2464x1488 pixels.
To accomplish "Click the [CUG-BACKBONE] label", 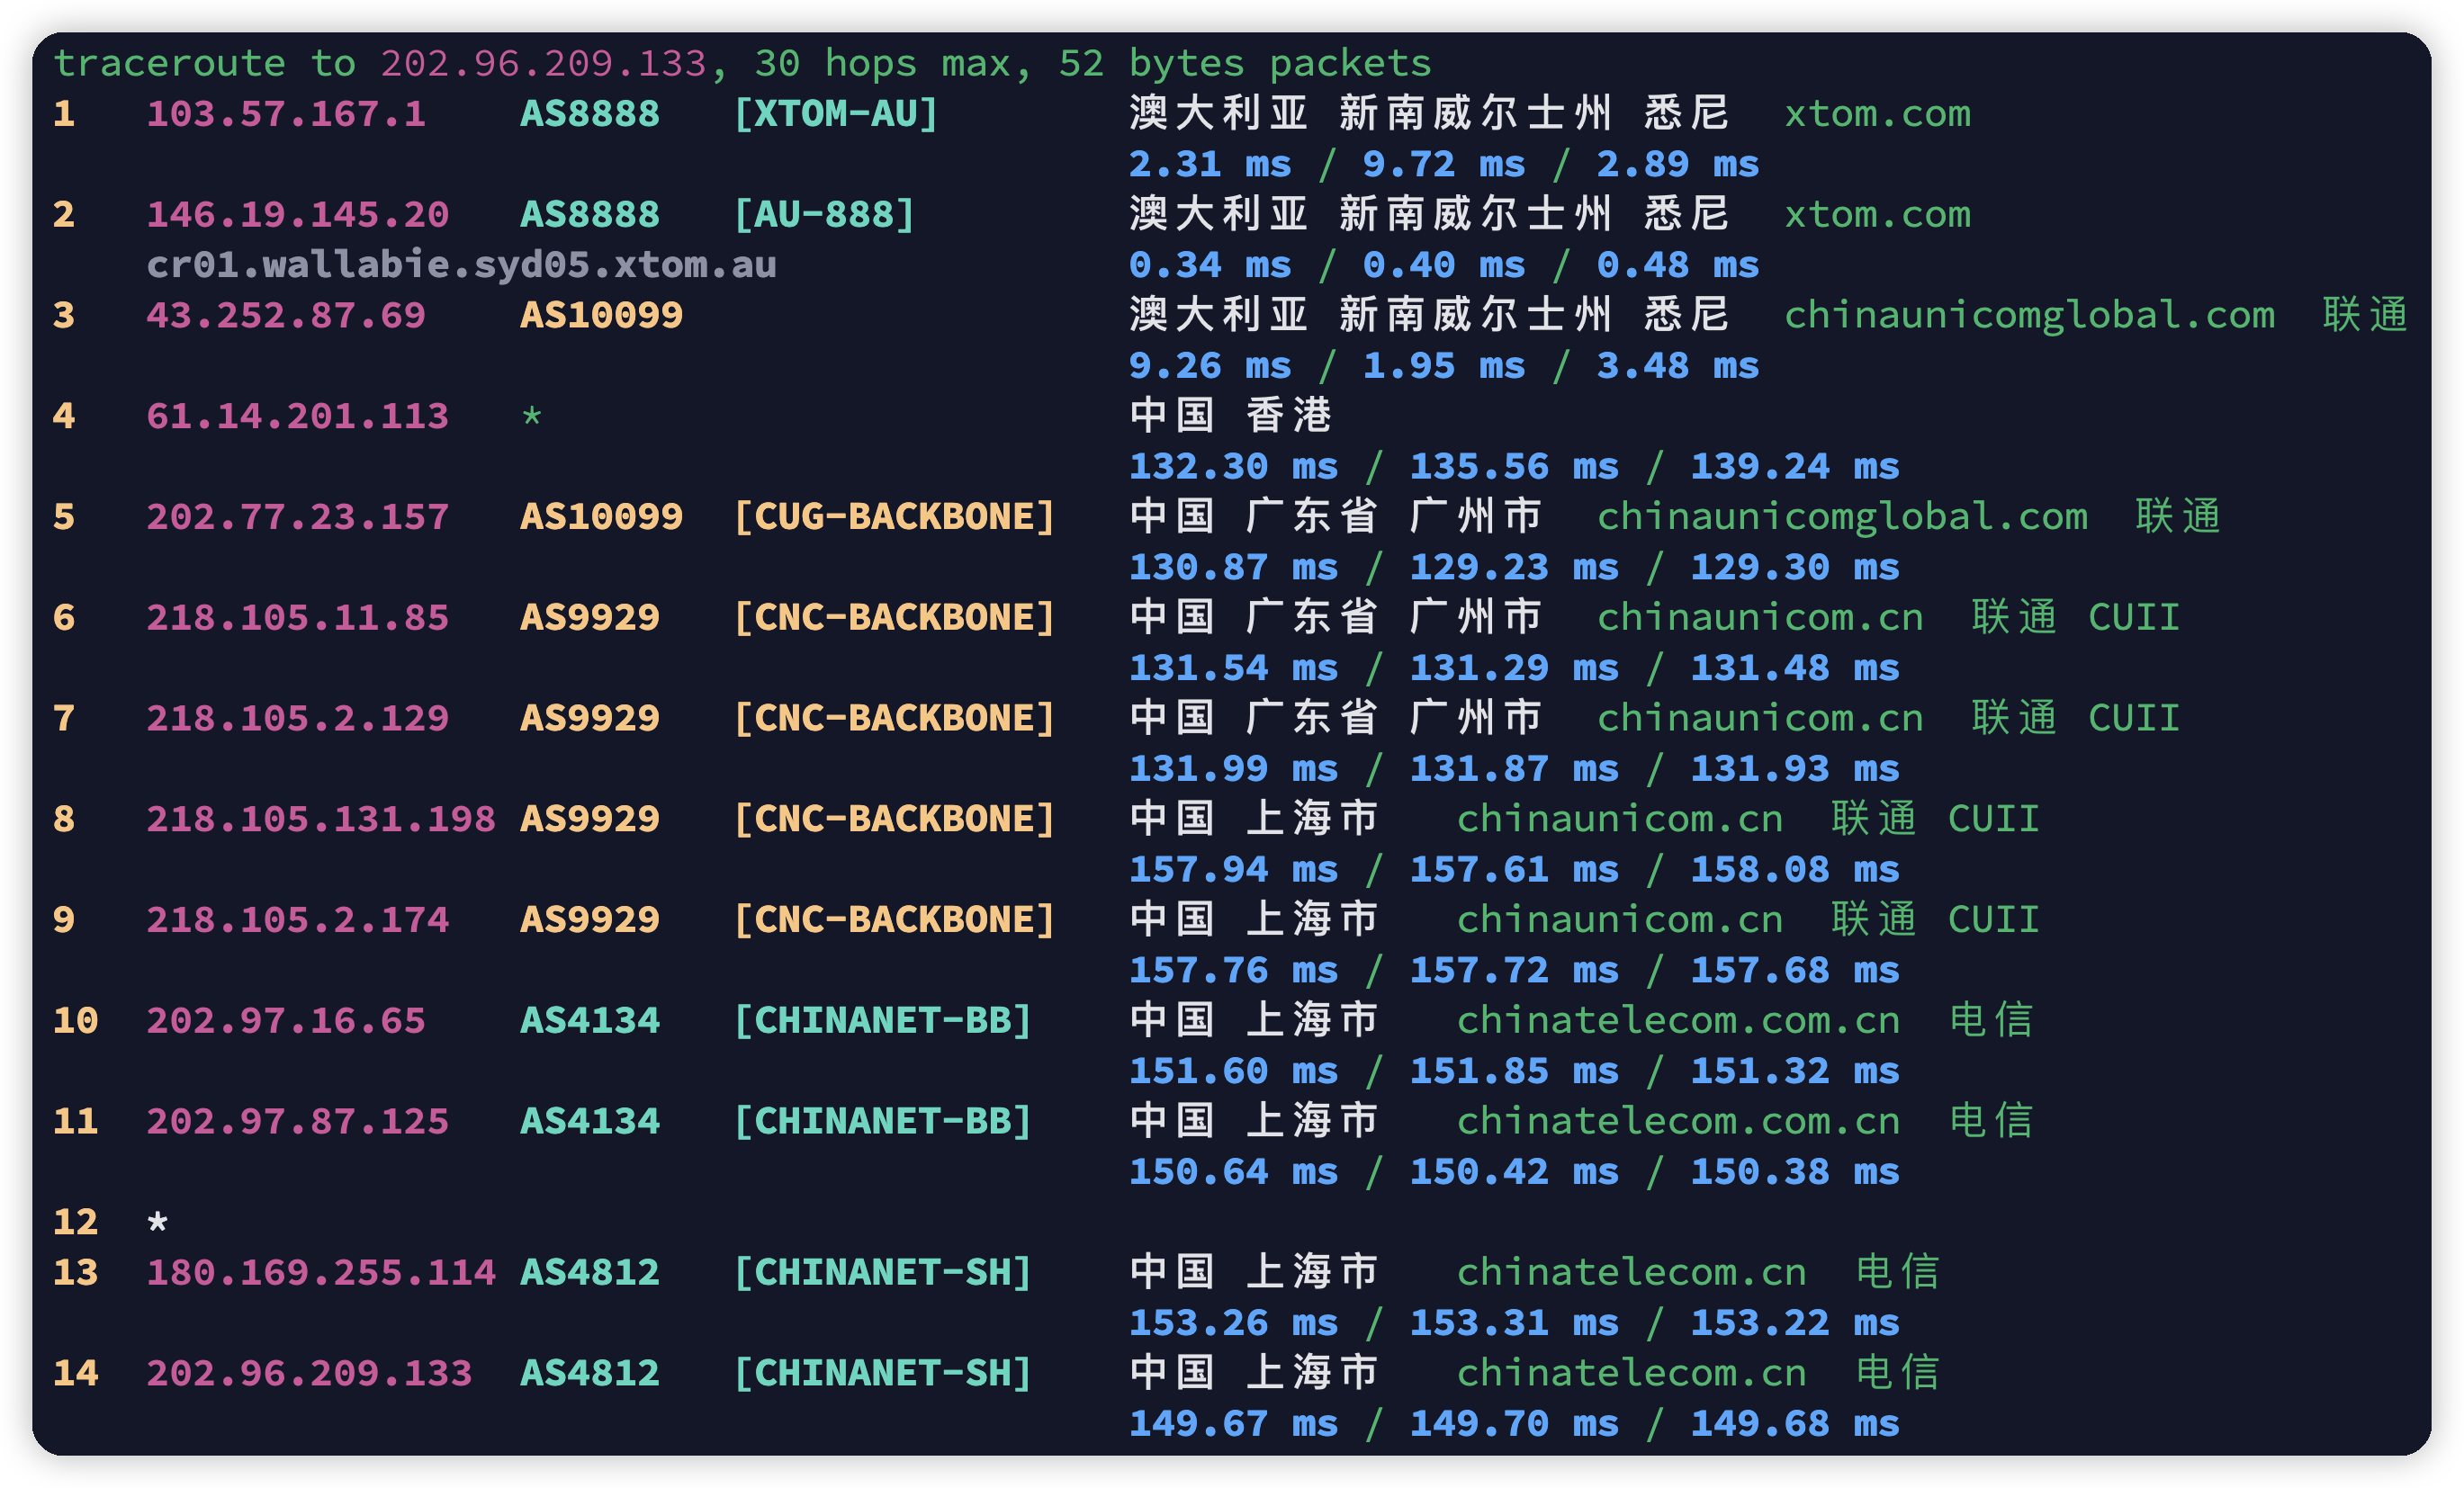I will point(894,517).
